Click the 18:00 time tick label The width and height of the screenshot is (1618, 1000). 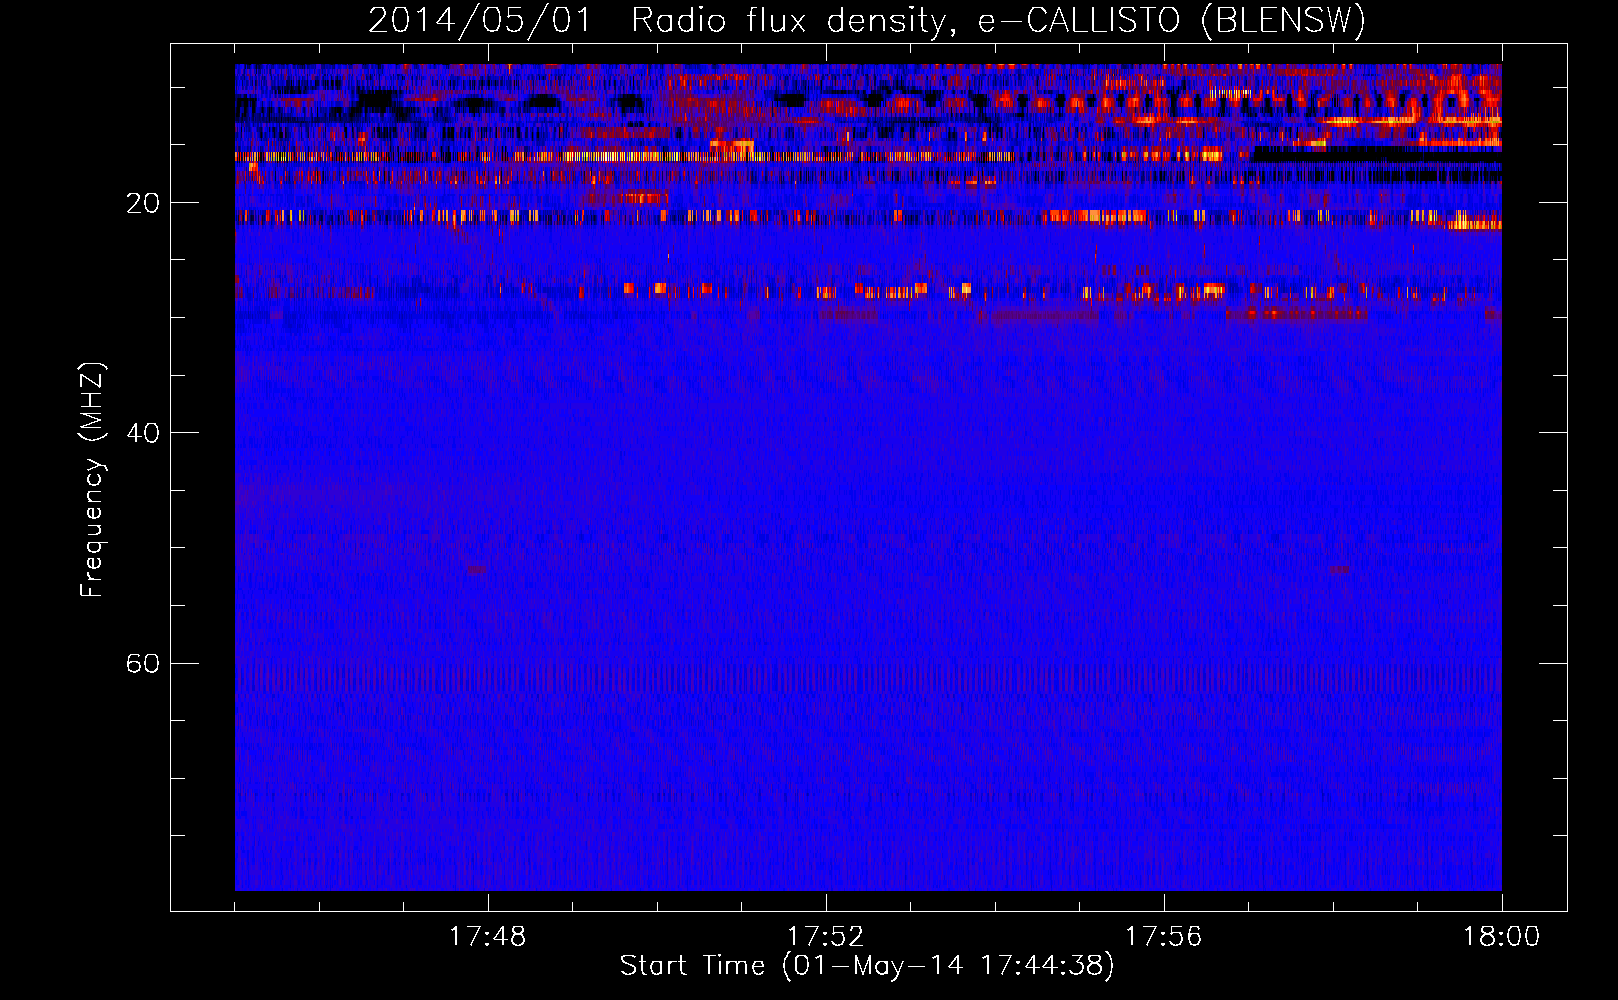(x=1502, y=937)
